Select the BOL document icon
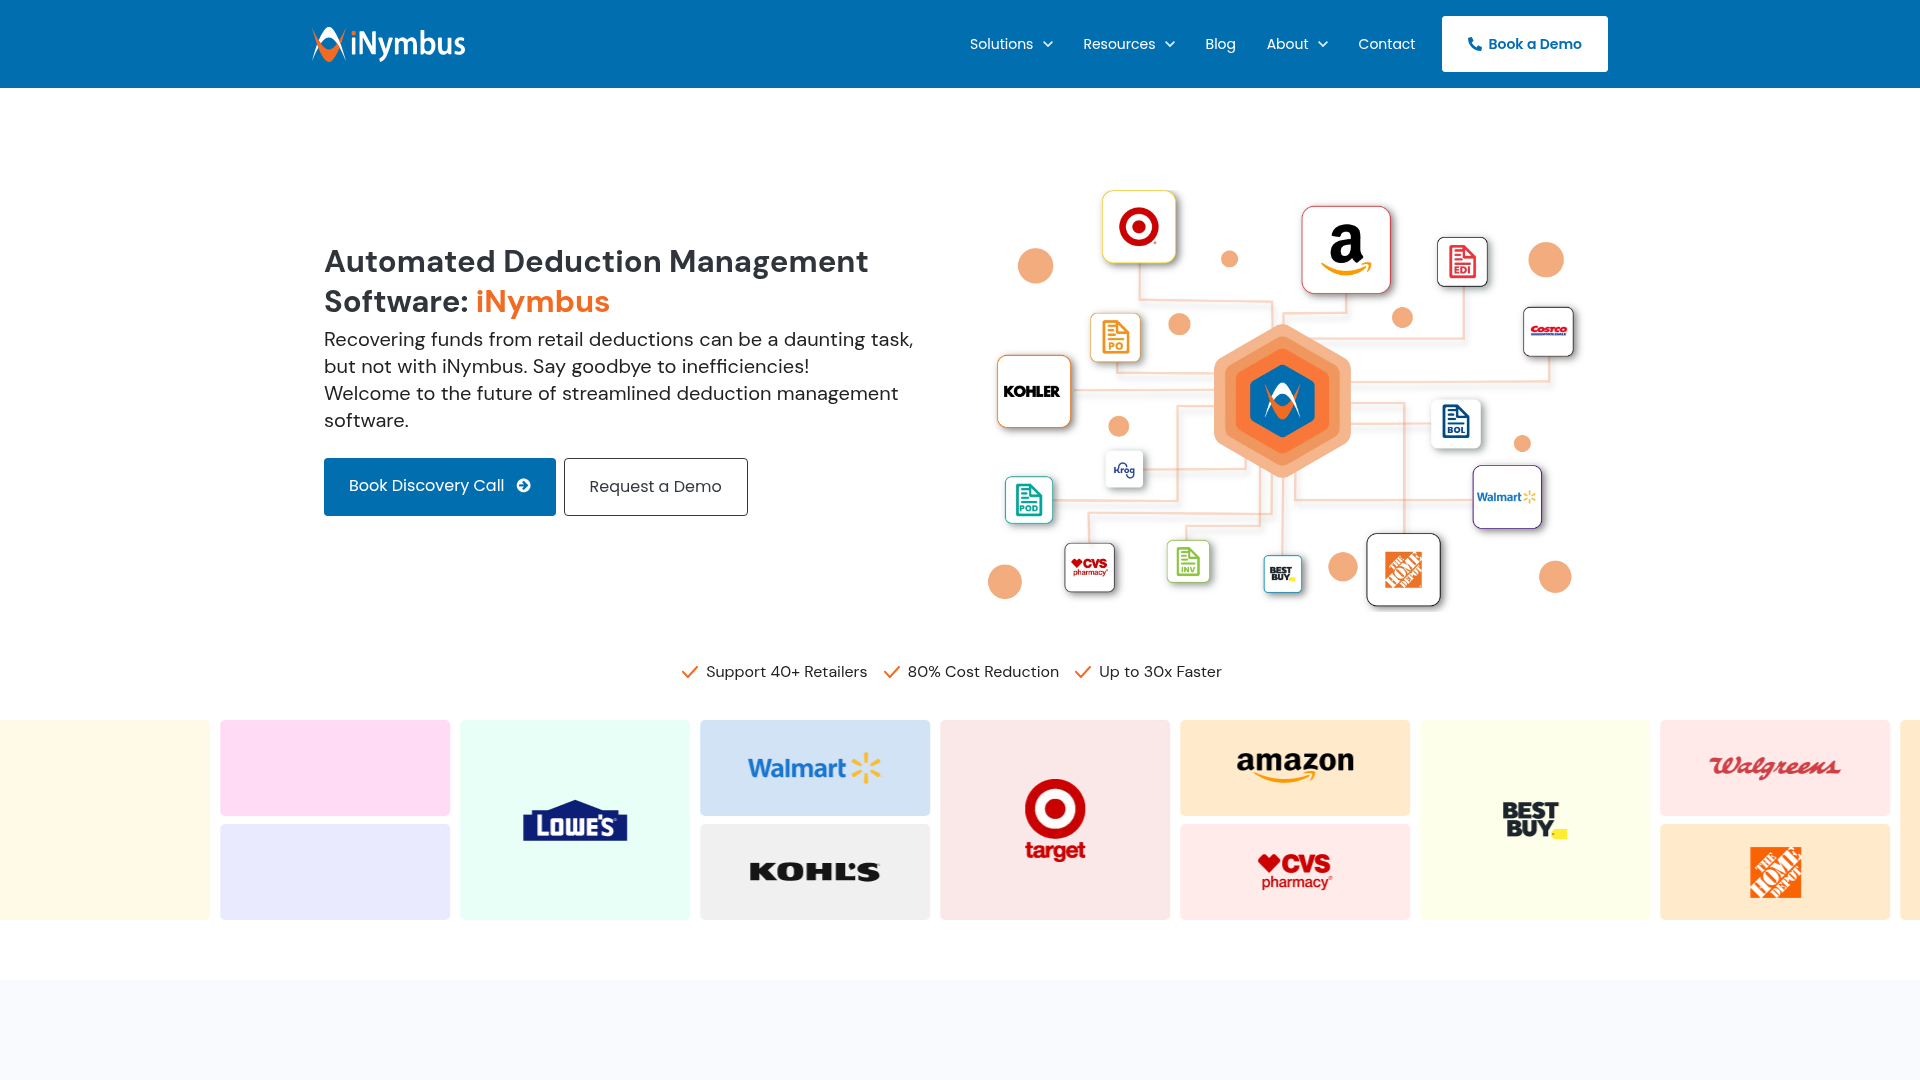This screenshot has height=1080, width=1920. pos(1455,423)
